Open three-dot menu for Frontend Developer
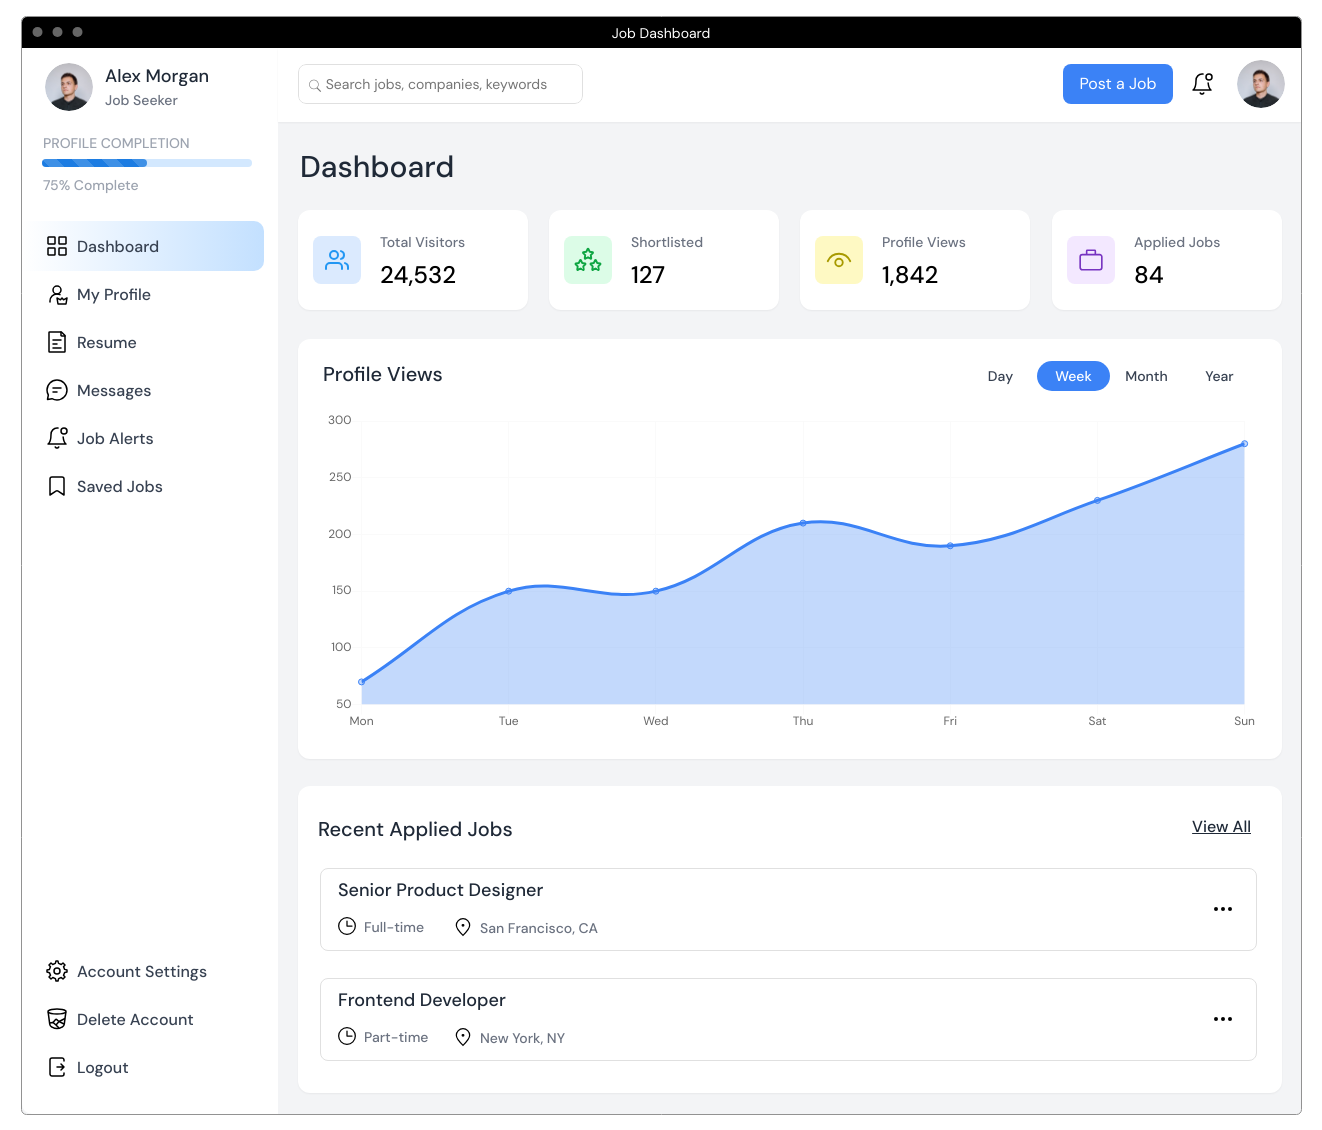Image resolution: width=1322 pixels, height=1130 pixels. point(1222,1019)
